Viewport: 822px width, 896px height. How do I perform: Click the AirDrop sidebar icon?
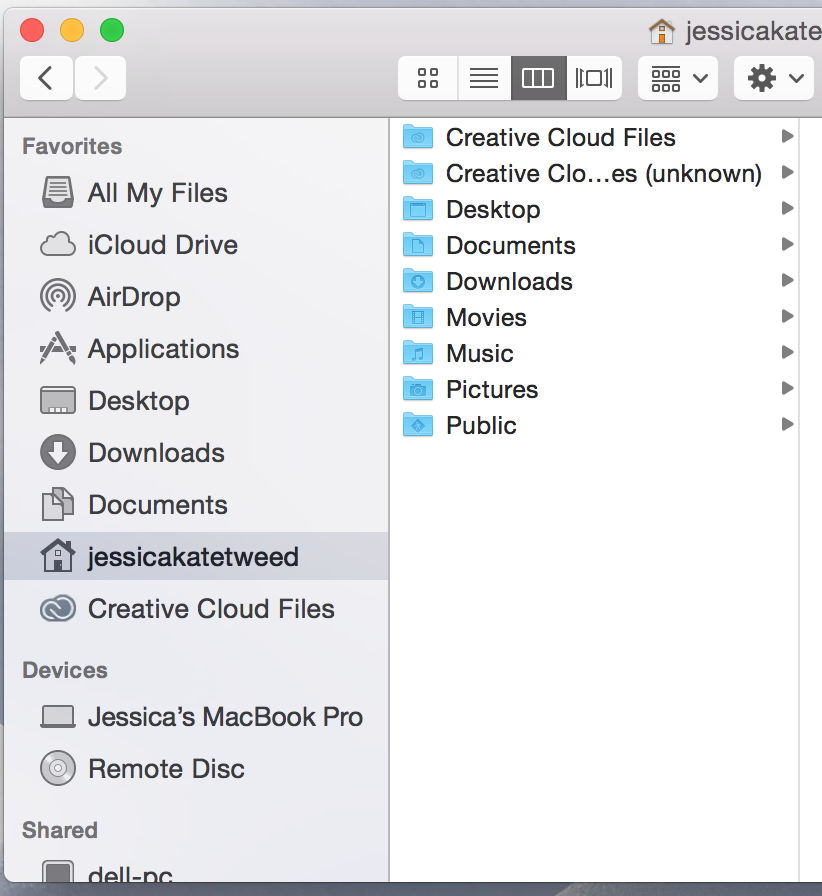coord(58,296)
